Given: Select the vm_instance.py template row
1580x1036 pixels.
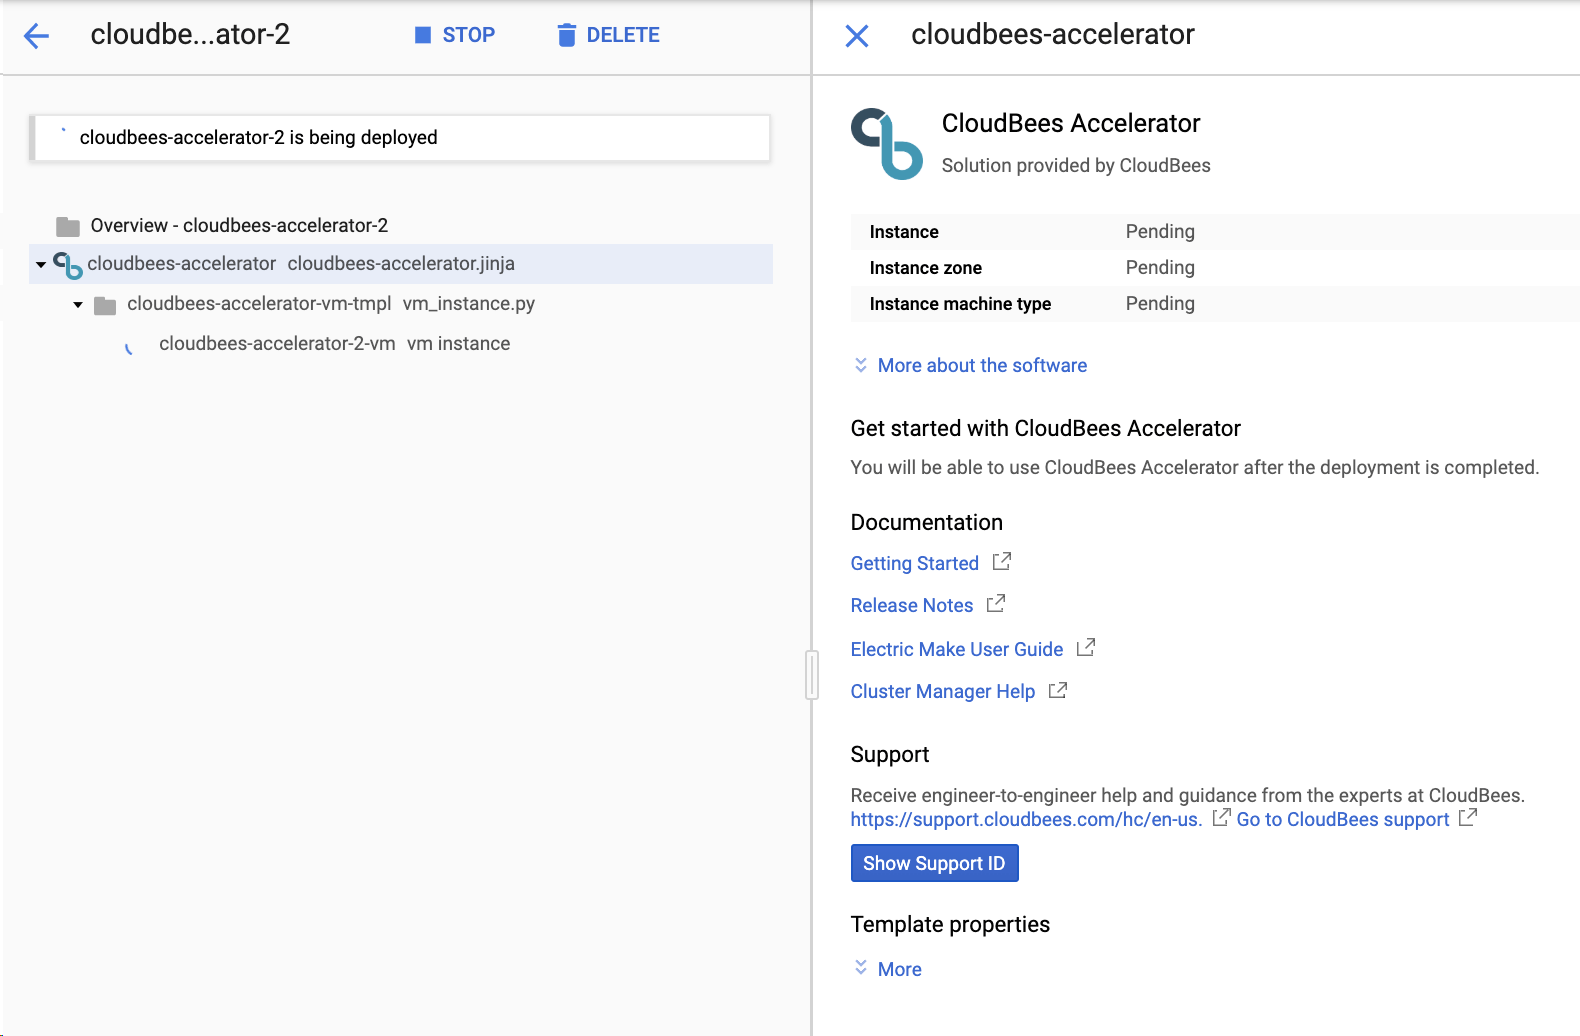Looking at the screenshot, I should (401, 304).
